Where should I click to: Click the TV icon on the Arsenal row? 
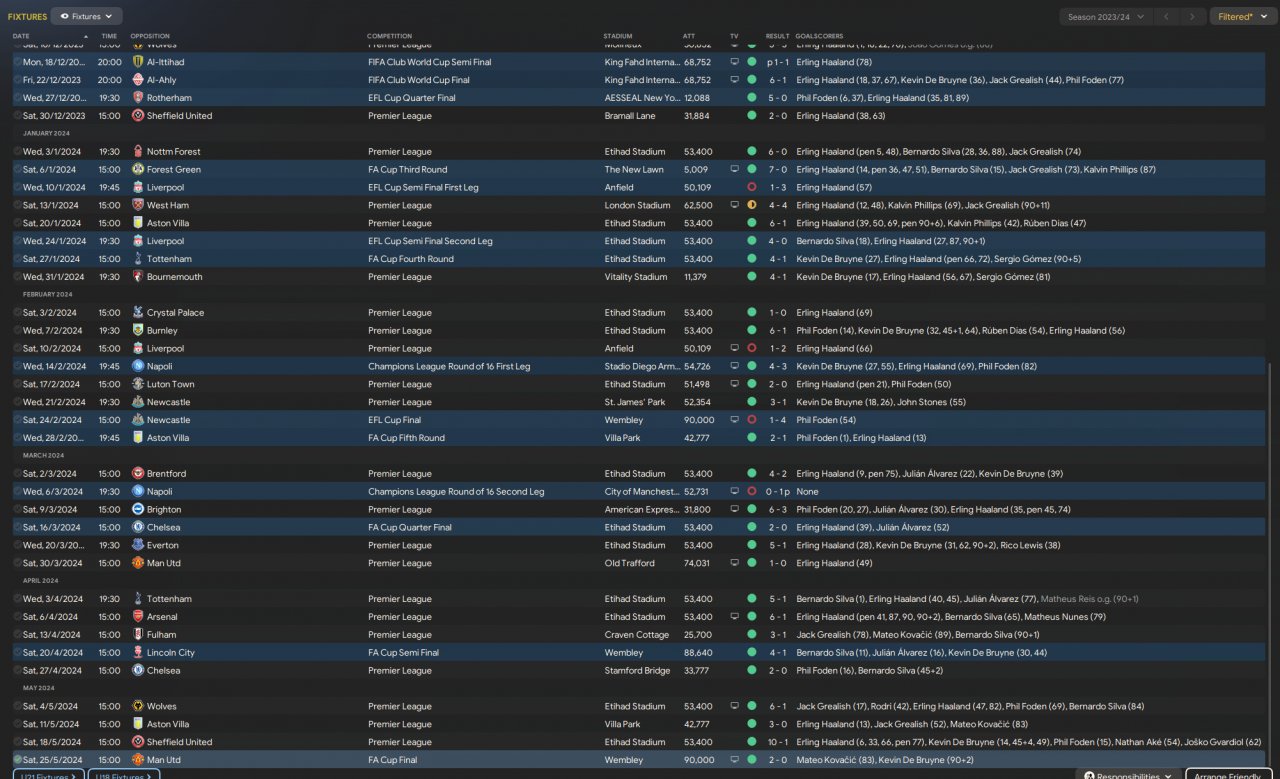[x=735, y=617]
